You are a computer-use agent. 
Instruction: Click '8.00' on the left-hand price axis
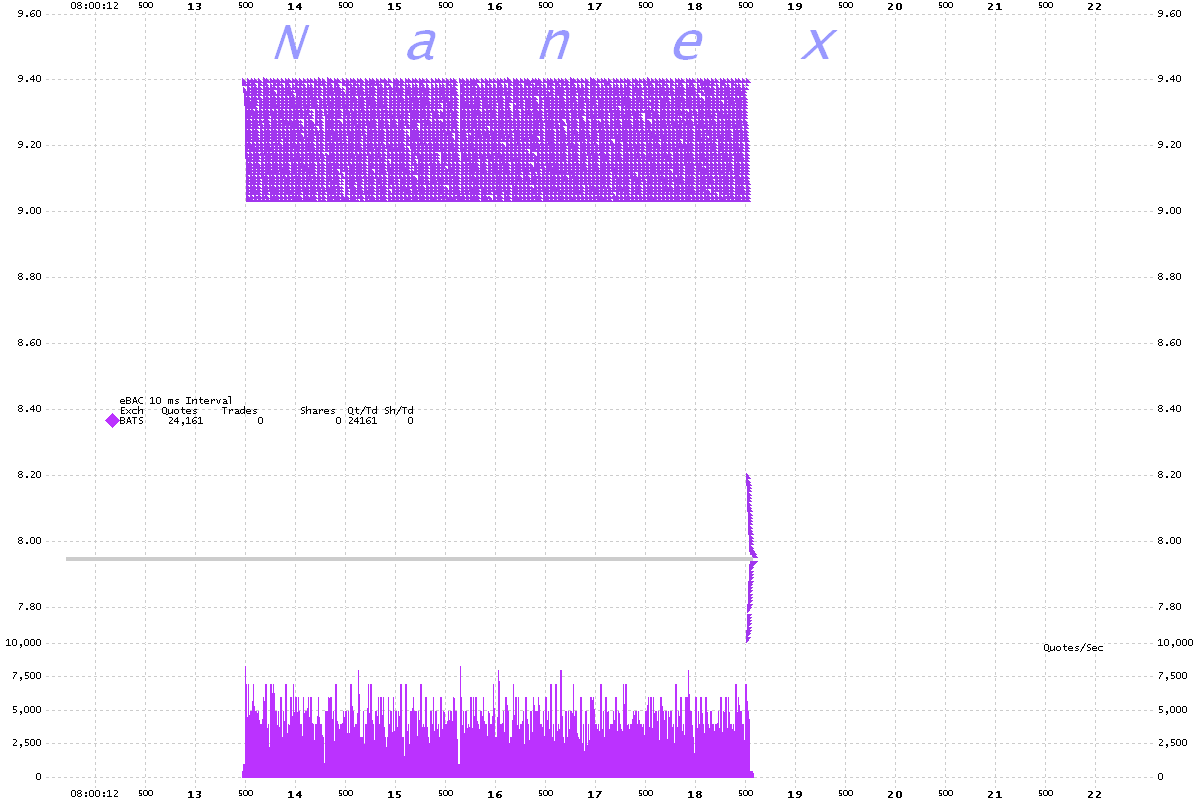pos(28,541)
